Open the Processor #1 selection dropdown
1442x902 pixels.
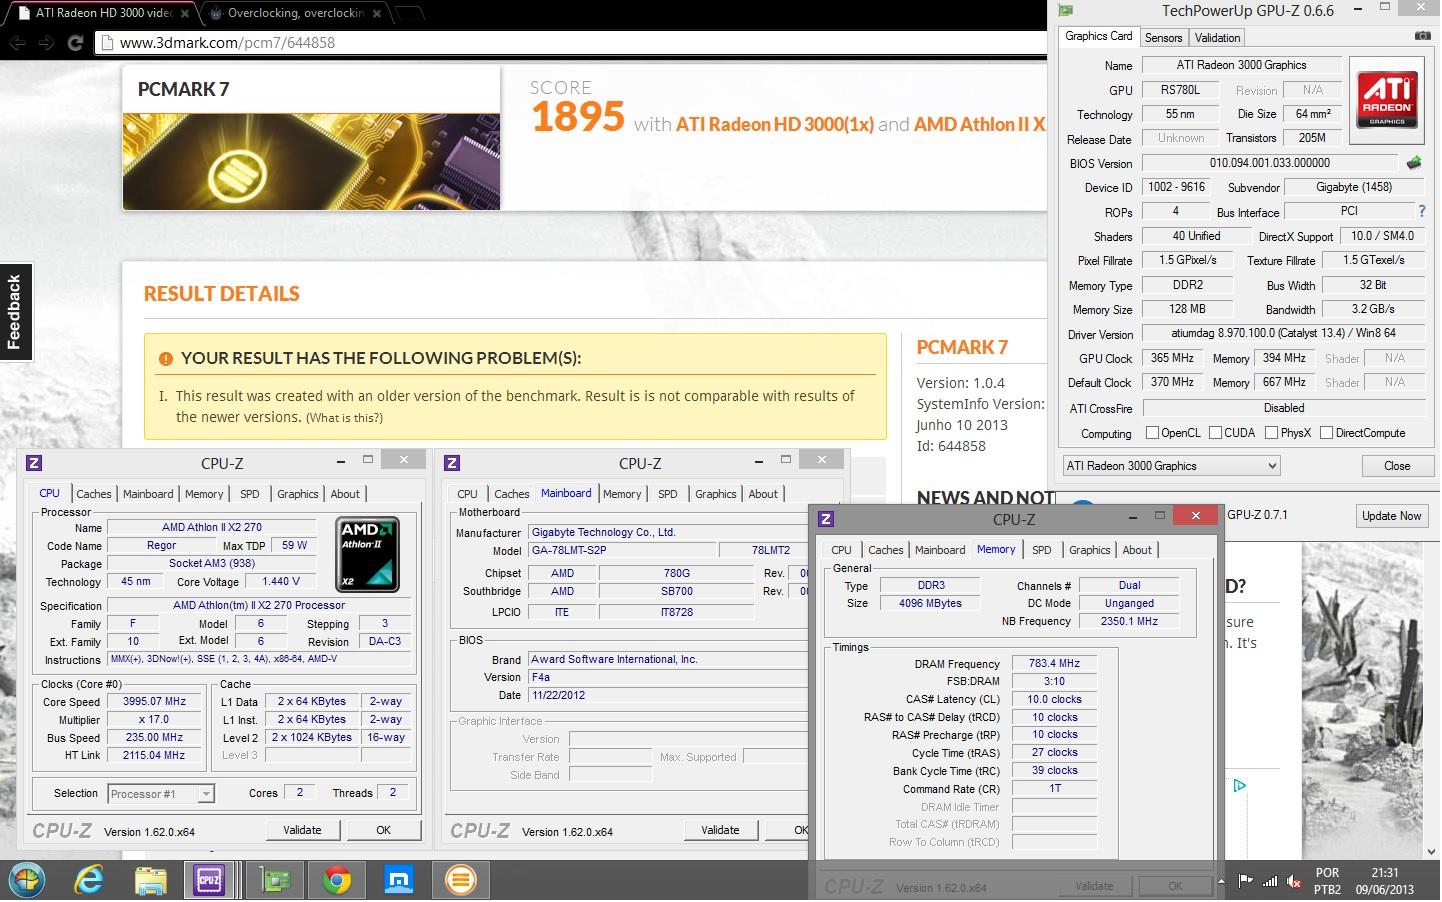[x=160, y=794]
